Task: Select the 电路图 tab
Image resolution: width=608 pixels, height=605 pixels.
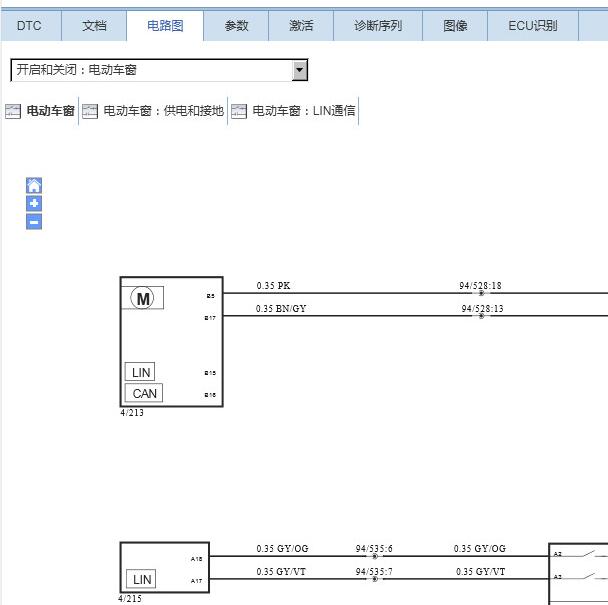Action: click(x=165, y=26)
